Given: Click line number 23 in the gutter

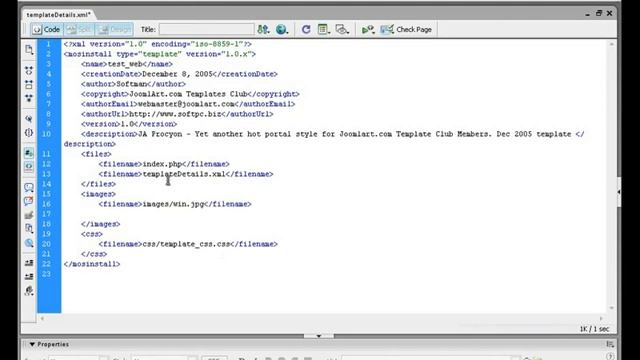Looking at the screenshot, I should click(47, 274).
